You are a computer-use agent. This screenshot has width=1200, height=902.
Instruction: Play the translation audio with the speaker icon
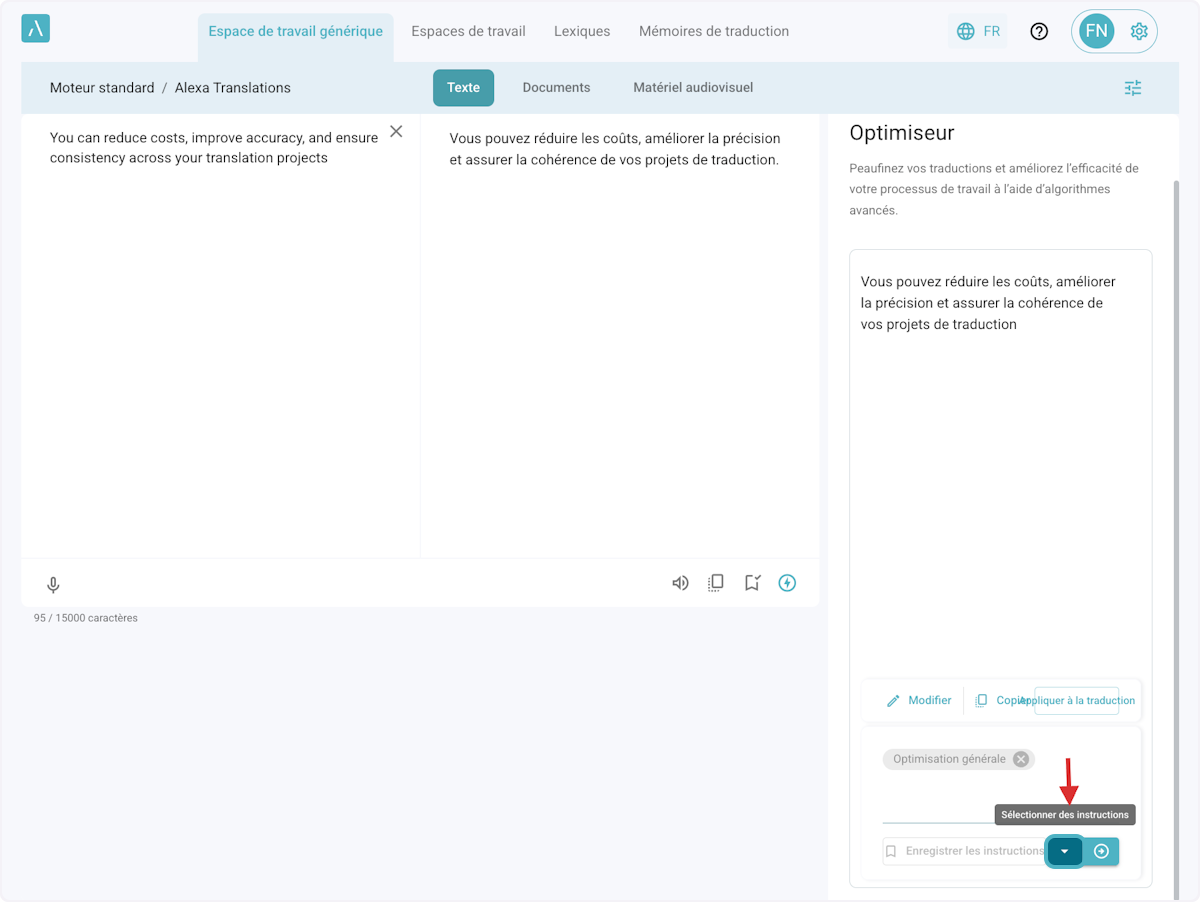680,583
